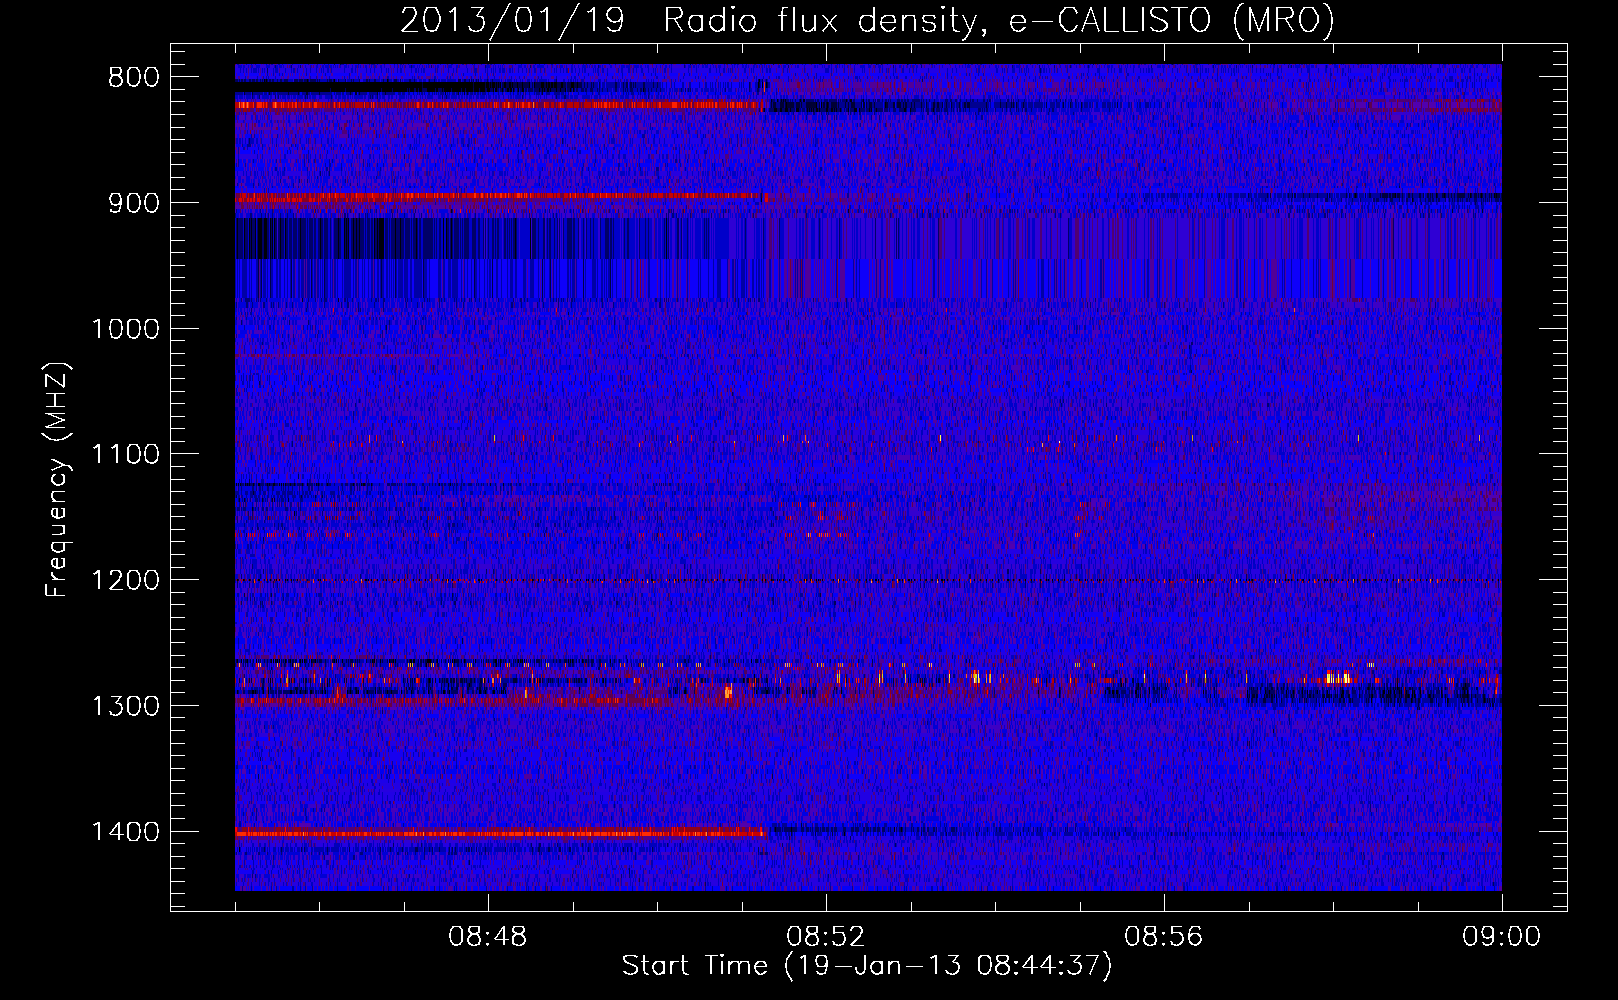Screen dimensions: 1618x1000
Task: Click the 09:00 time tick label
Action: coord(1501,937)
